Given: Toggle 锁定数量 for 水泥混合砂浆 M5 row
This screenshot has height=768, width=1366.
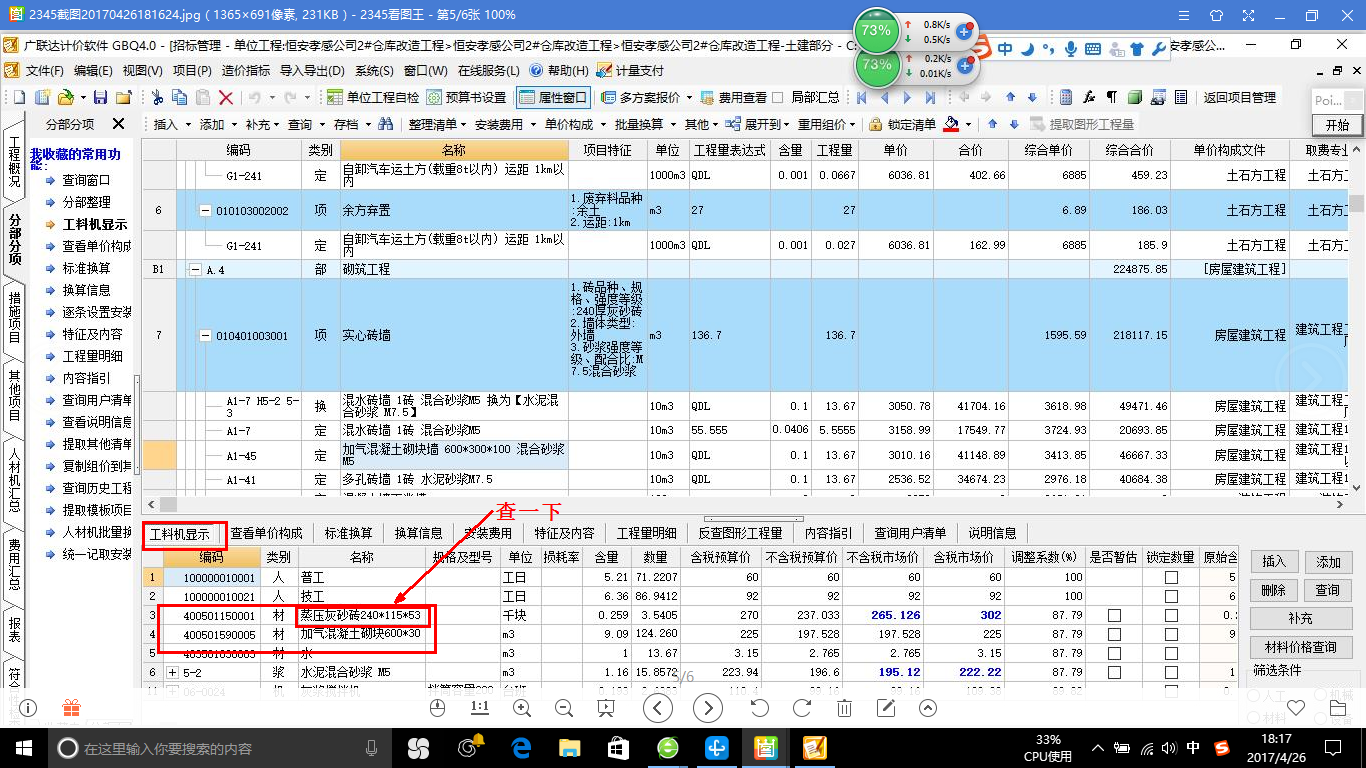Looking at the screenshot, I should click(x=1171, y=673).
